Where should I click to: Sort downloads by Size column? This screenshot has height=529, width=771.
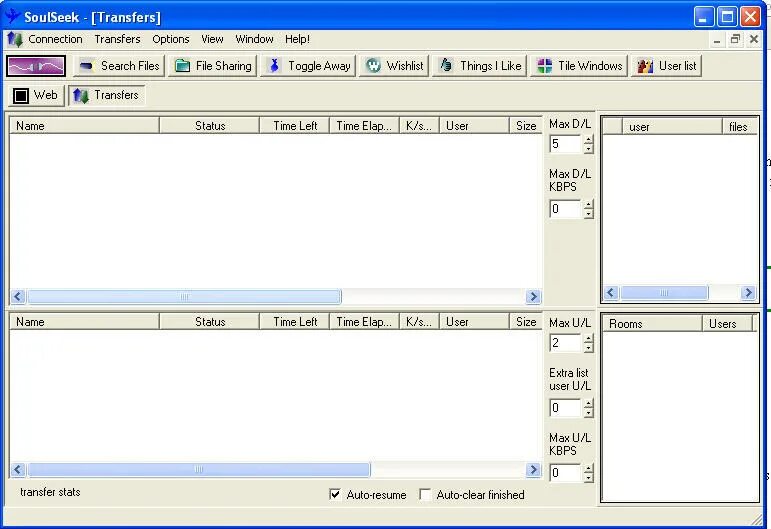[526, 126]
